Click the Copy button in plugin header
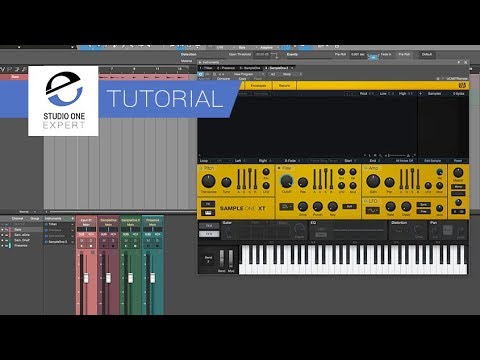The image size is (480, 360). click(x=242, y=79)
